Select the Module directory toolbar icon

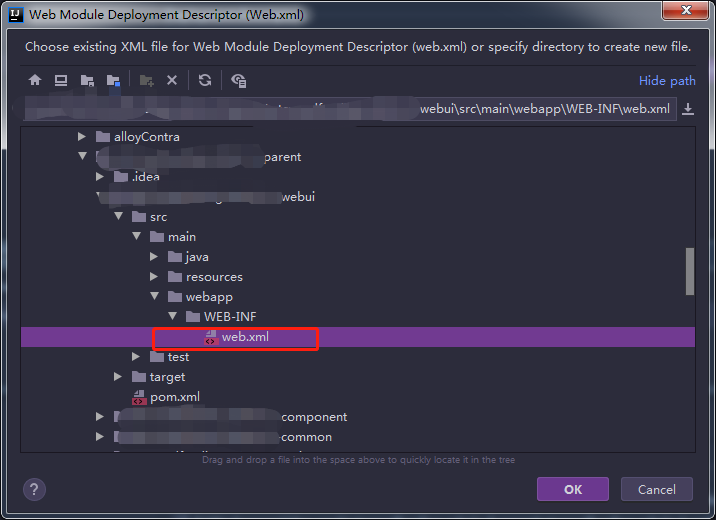pyautogui.click(x=113, y=80)
